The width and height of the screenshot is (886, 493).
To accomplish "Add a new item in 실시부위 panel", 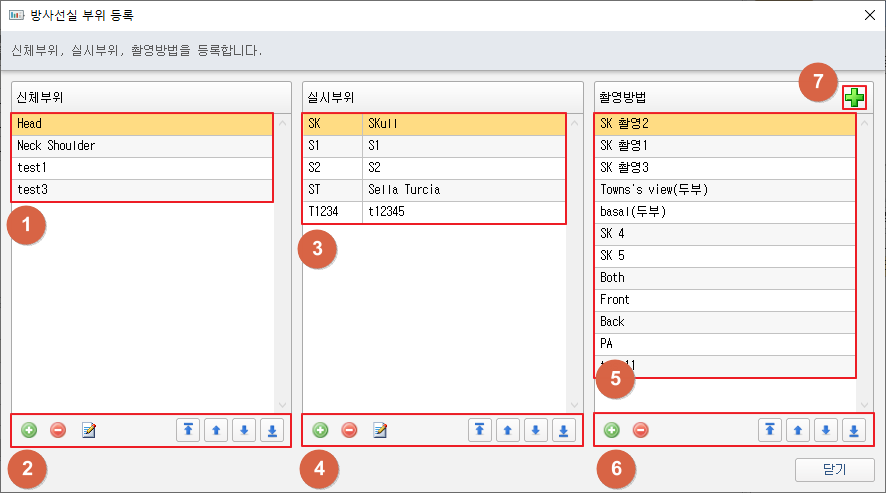I will (x=320, y=430).
